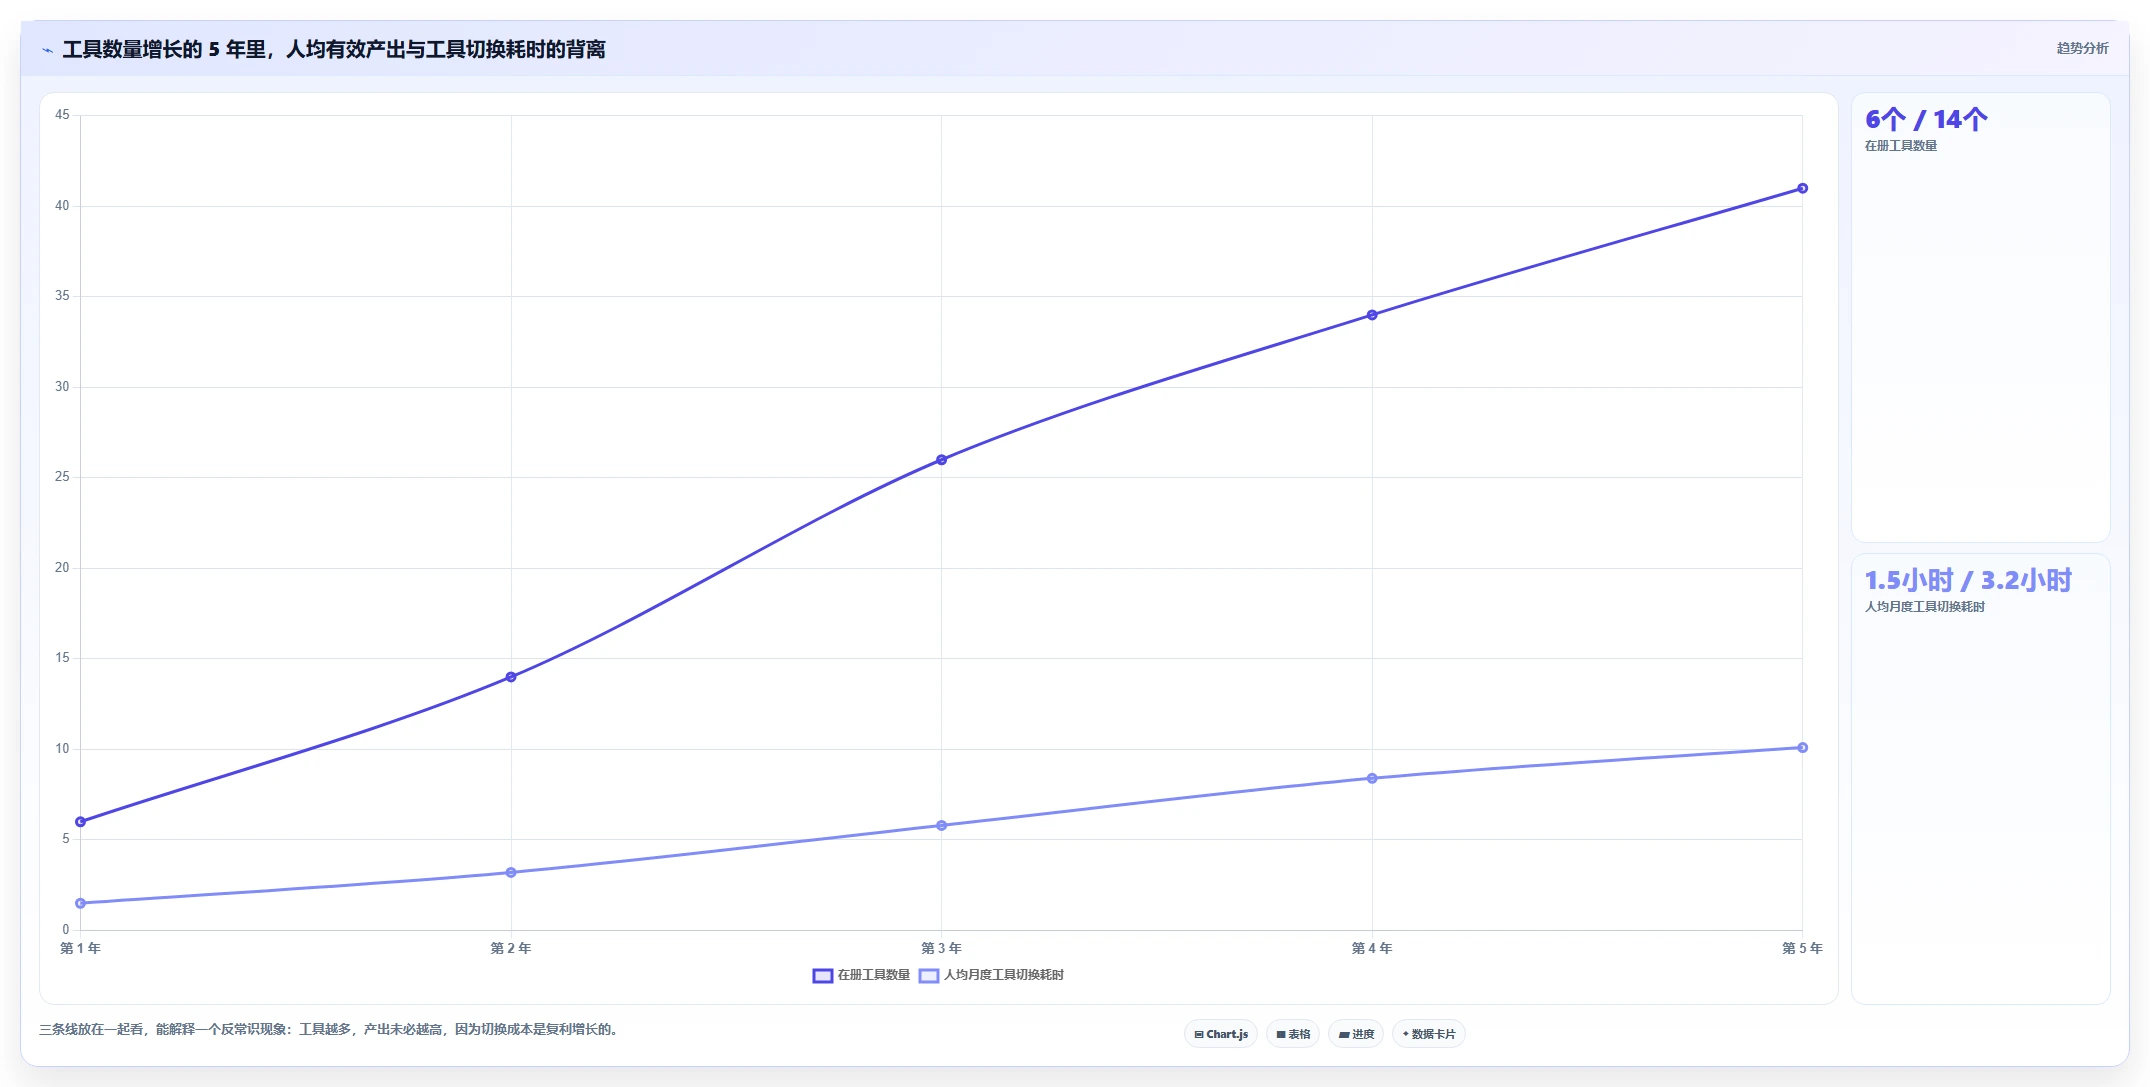
Task: Toggle the 人均月度工具切换耗时 legend item
Action: pyautogui.click(x=991, y=975)
